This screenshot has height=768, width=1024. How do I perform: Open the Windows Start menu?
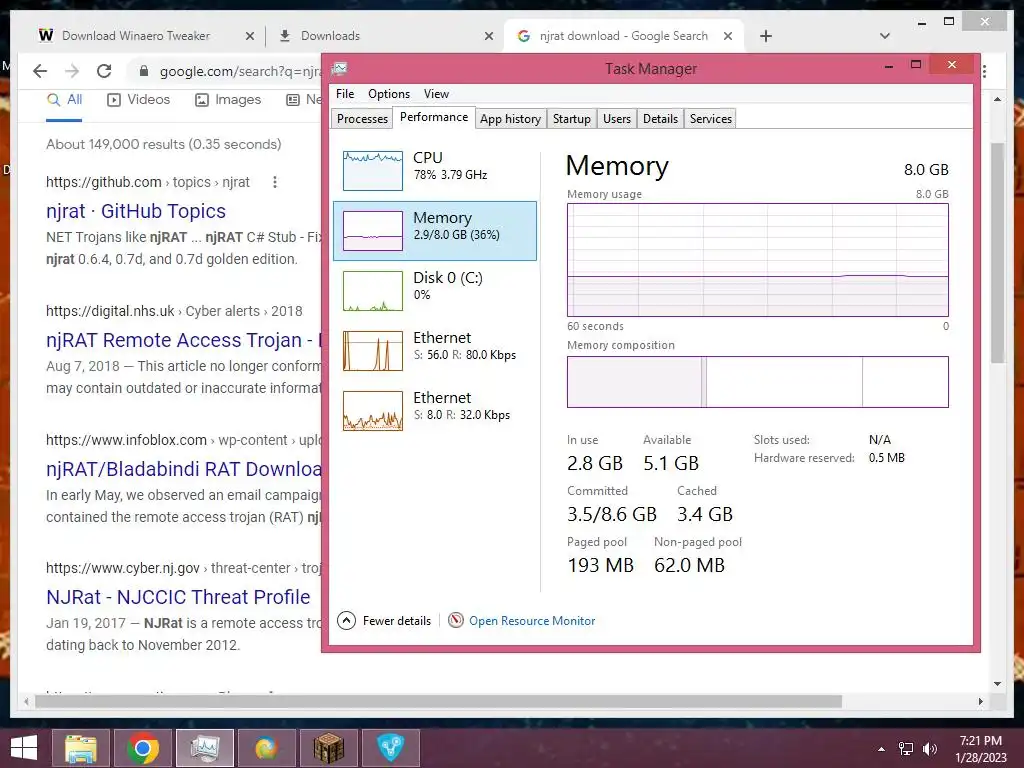pos(24,748)
